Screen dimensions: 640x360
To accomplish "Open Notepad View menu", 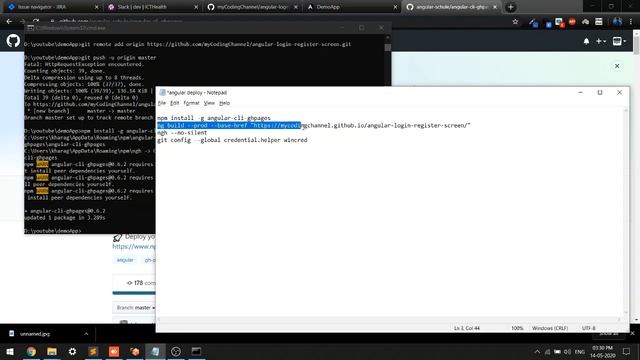I will click(x=209, y=103).
